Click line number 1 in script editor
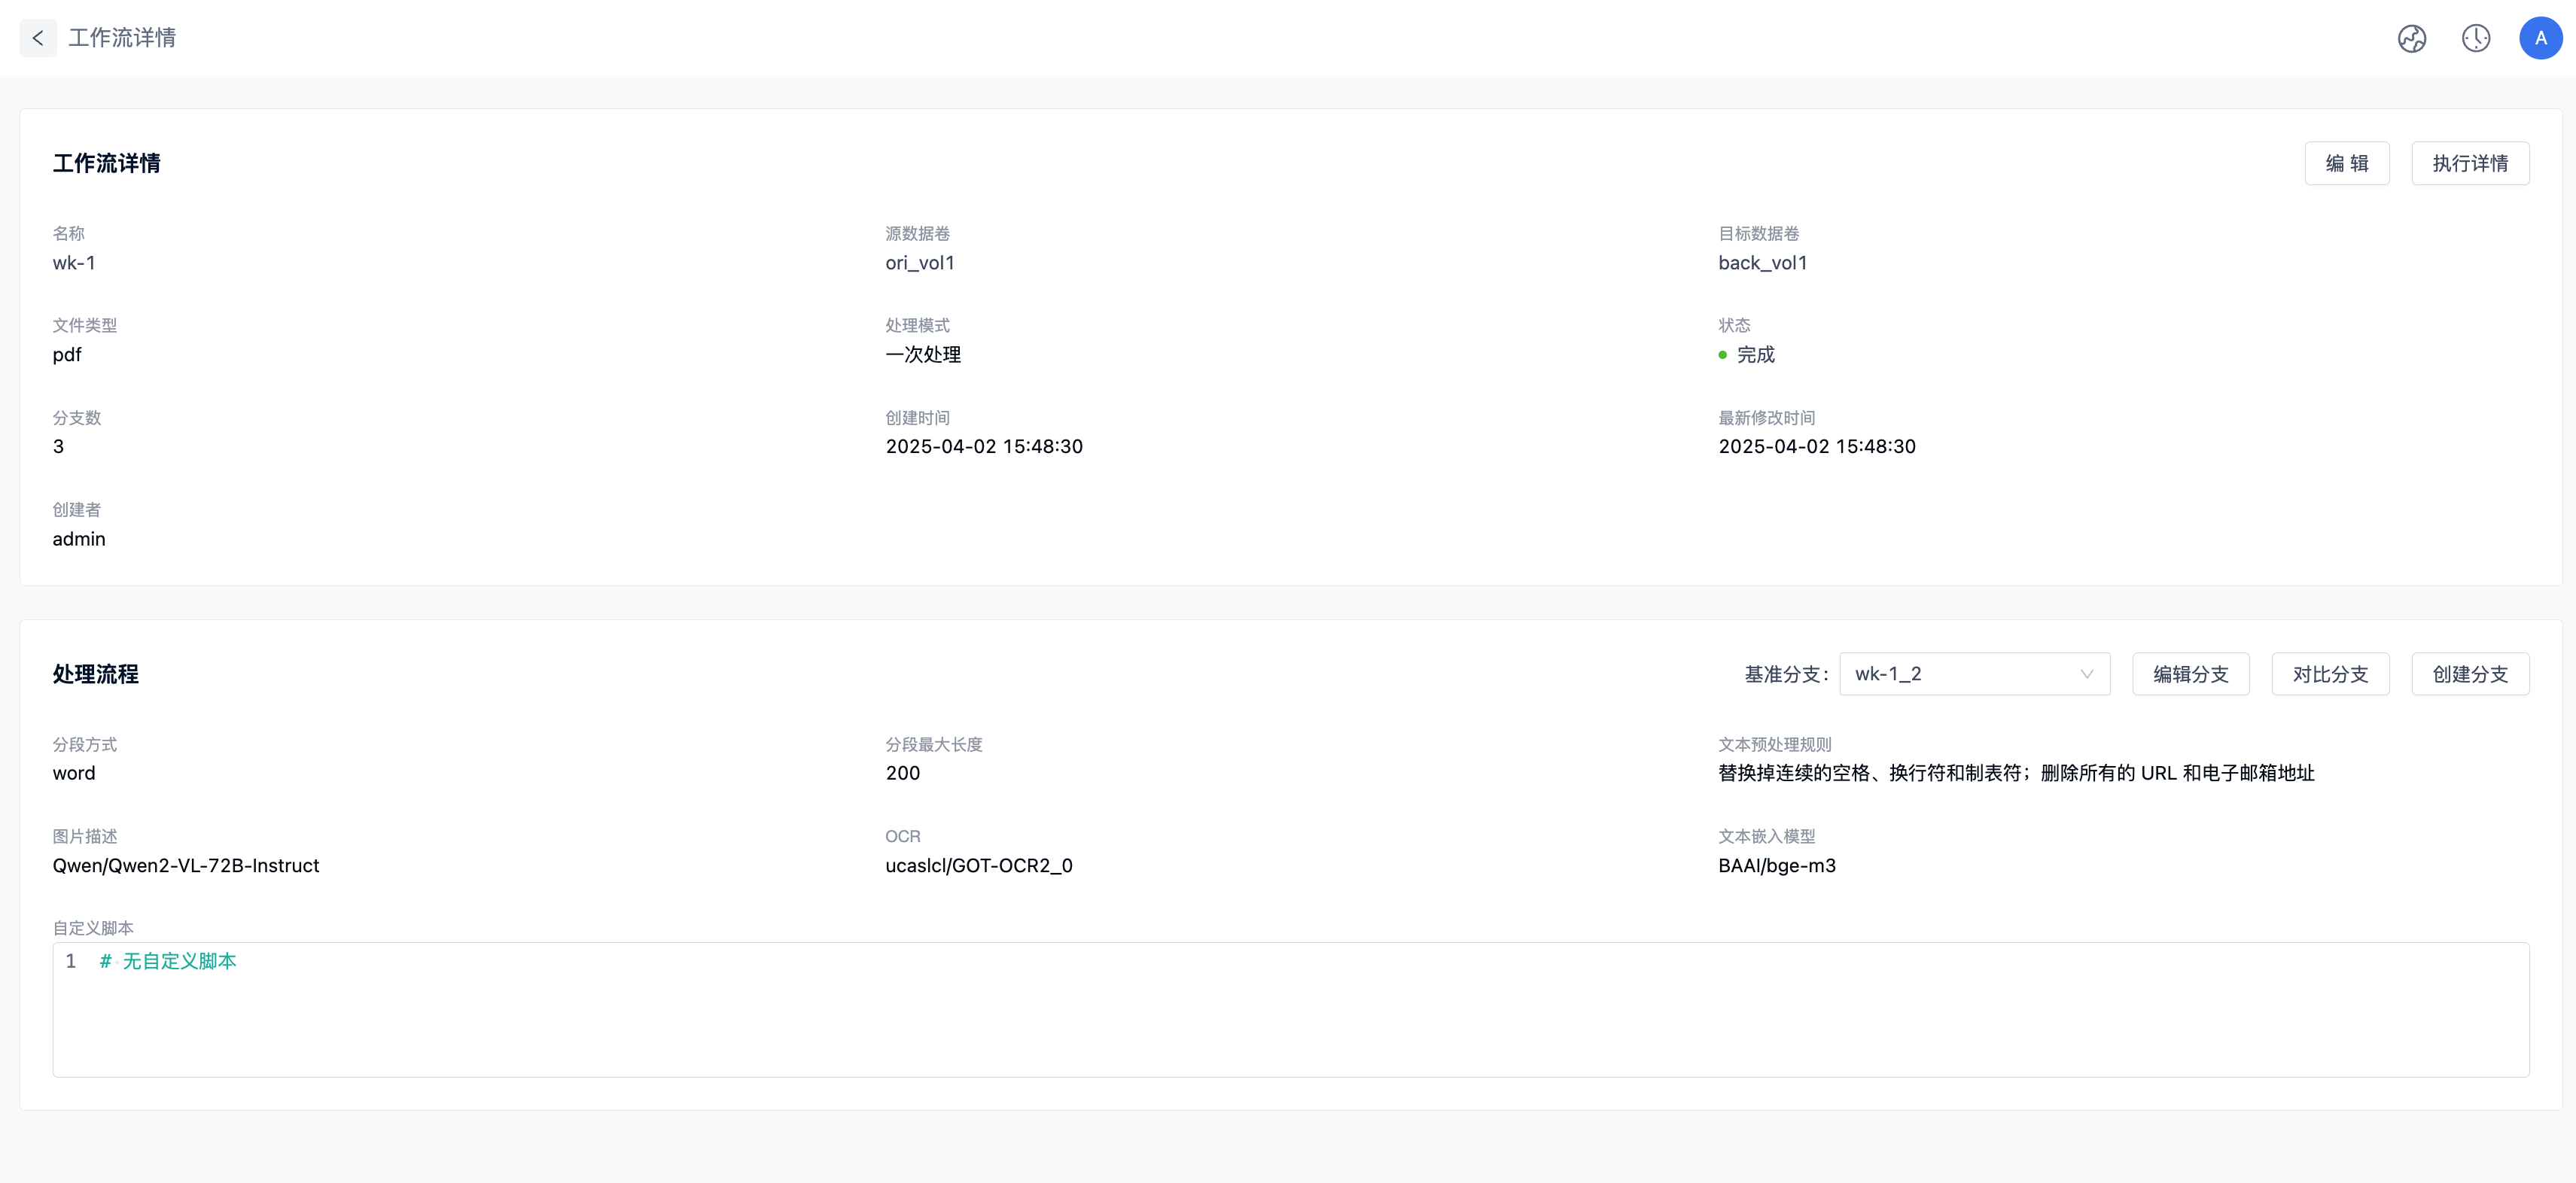 click(71, 961)
